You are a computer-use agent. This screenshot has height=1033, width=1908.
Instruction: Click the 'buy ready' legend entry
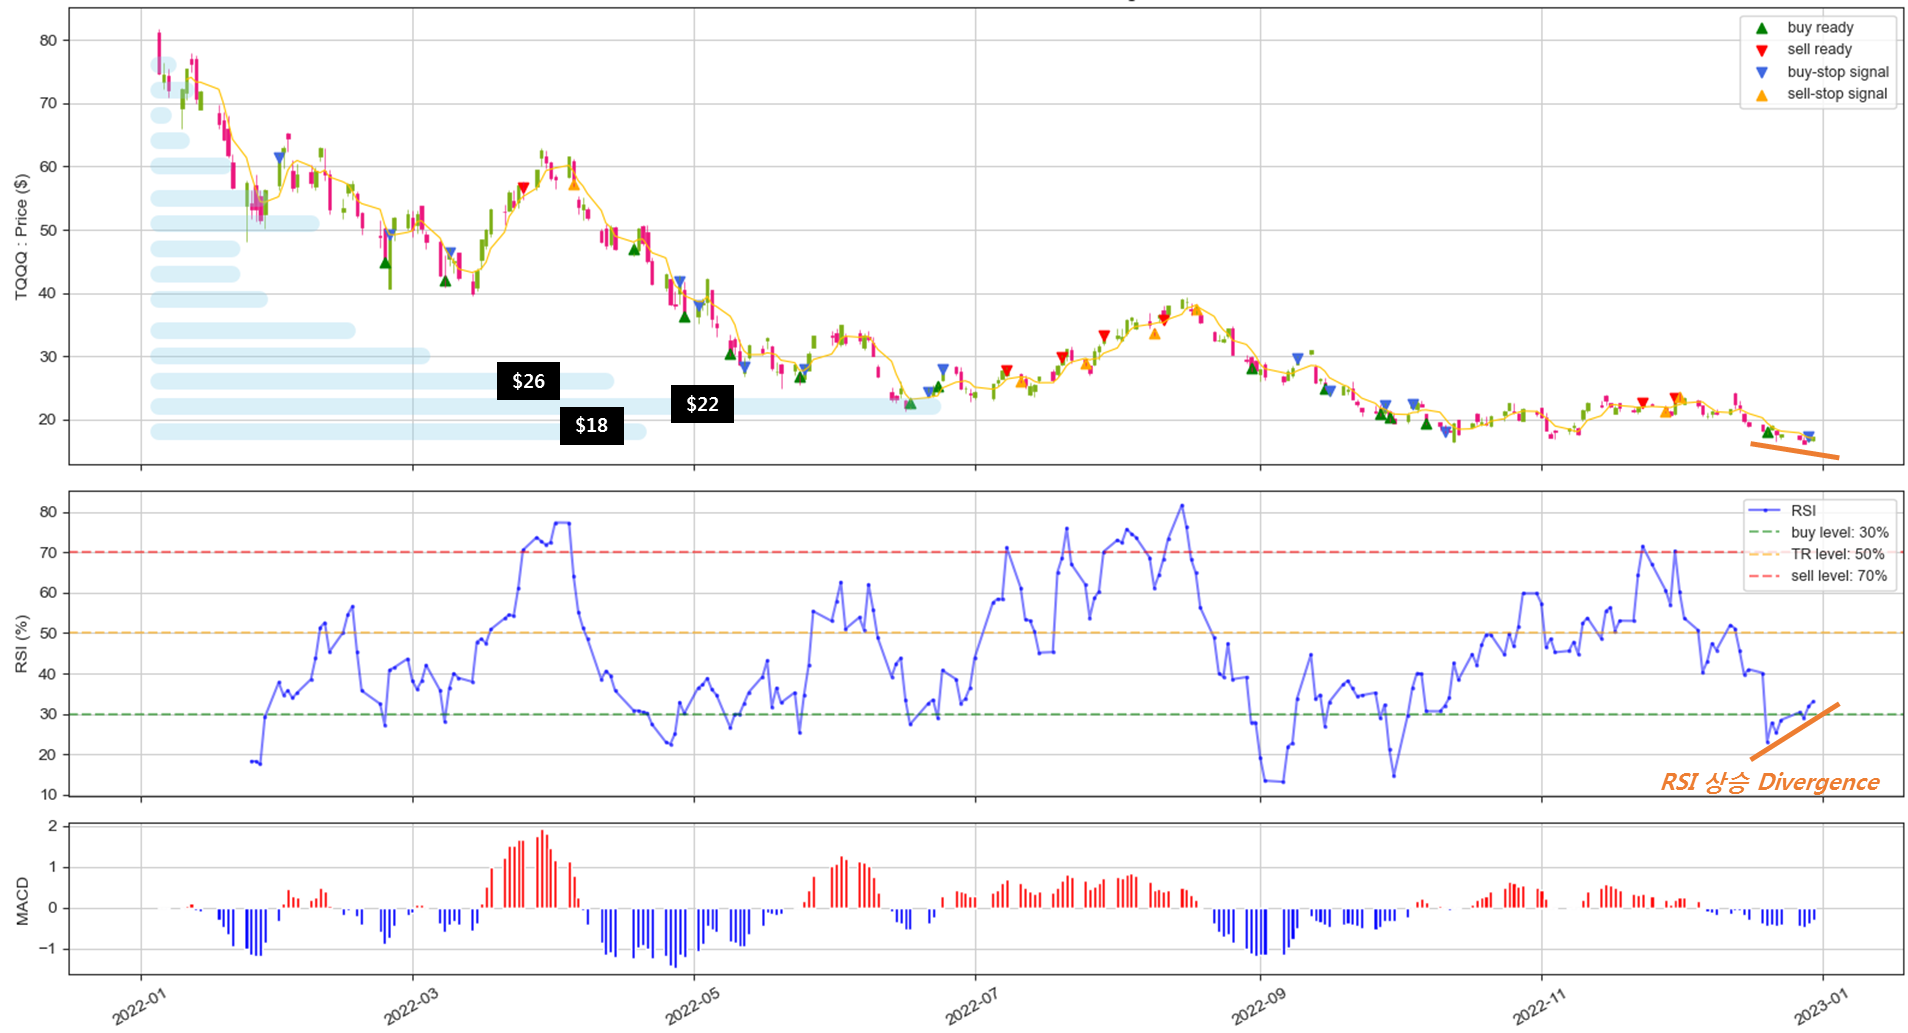[x=1820, y=28]
